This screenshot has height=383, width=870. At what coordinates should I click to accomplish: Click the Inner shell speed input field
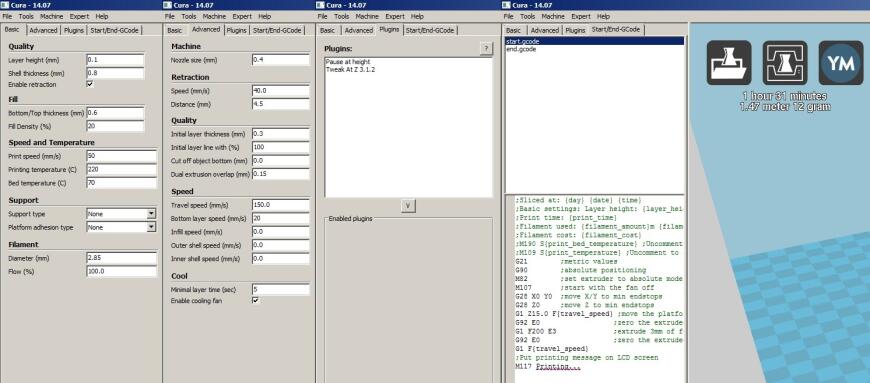pyautogui.click(x=280, y=258)
